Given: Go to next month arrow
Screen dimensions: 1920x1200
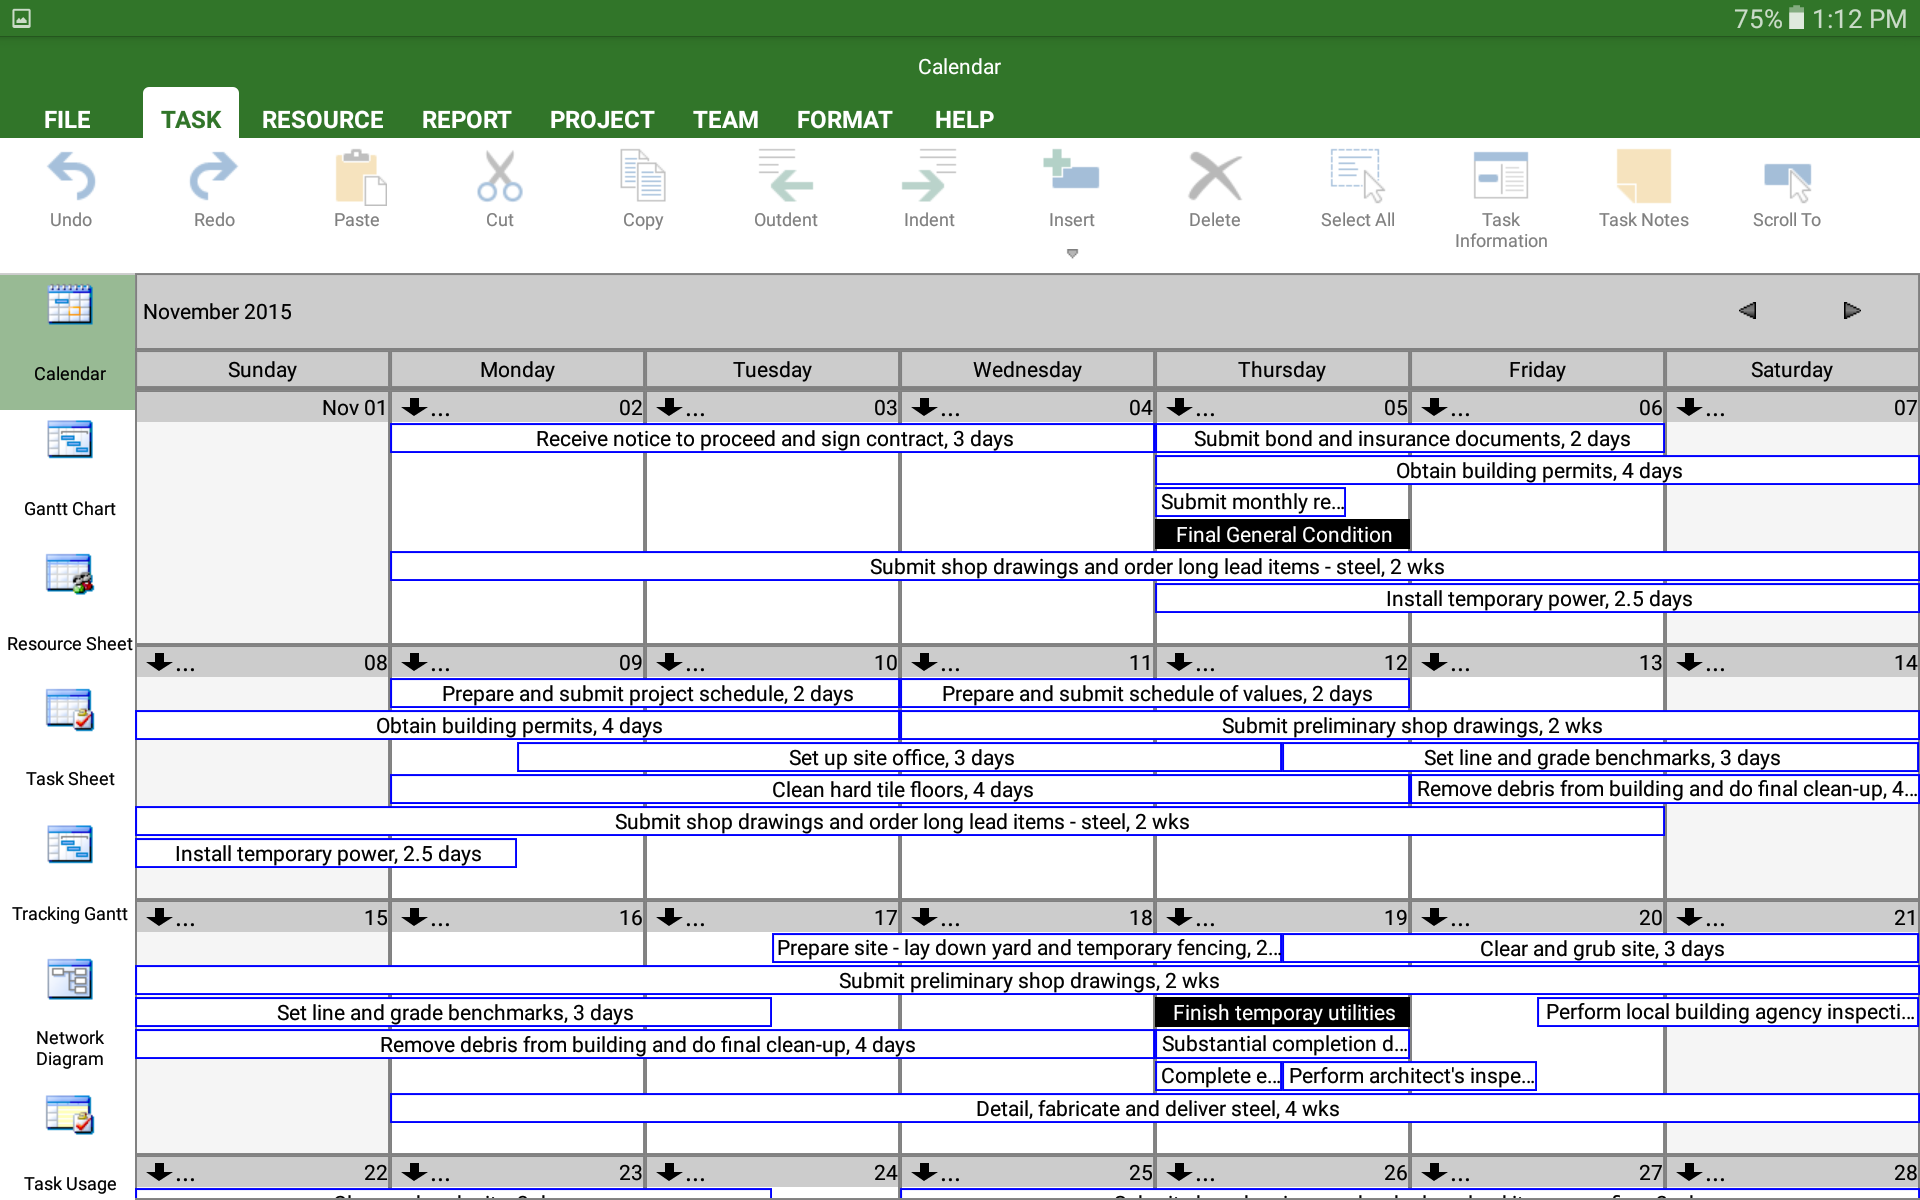Looking at the screenshot, I should pos(1851,311).
